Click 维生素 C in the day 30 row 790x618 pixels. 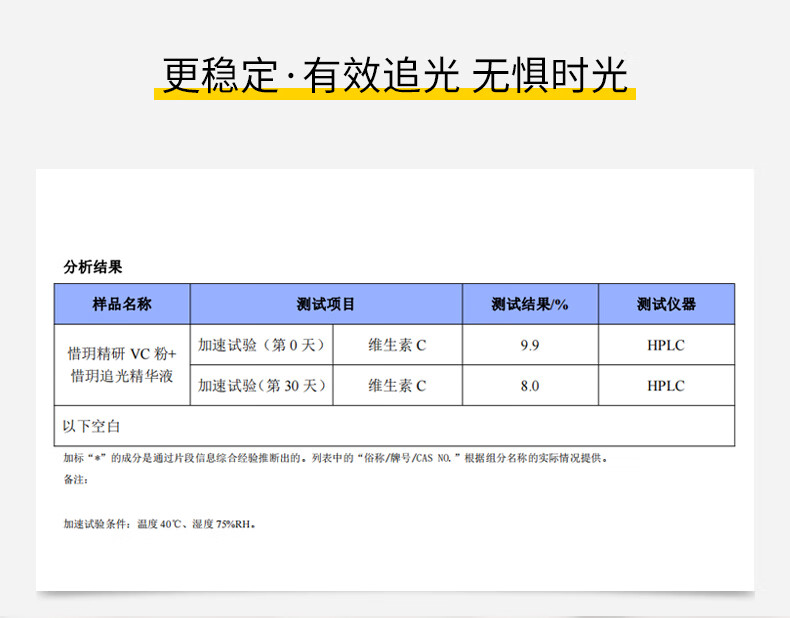point(398,385)
